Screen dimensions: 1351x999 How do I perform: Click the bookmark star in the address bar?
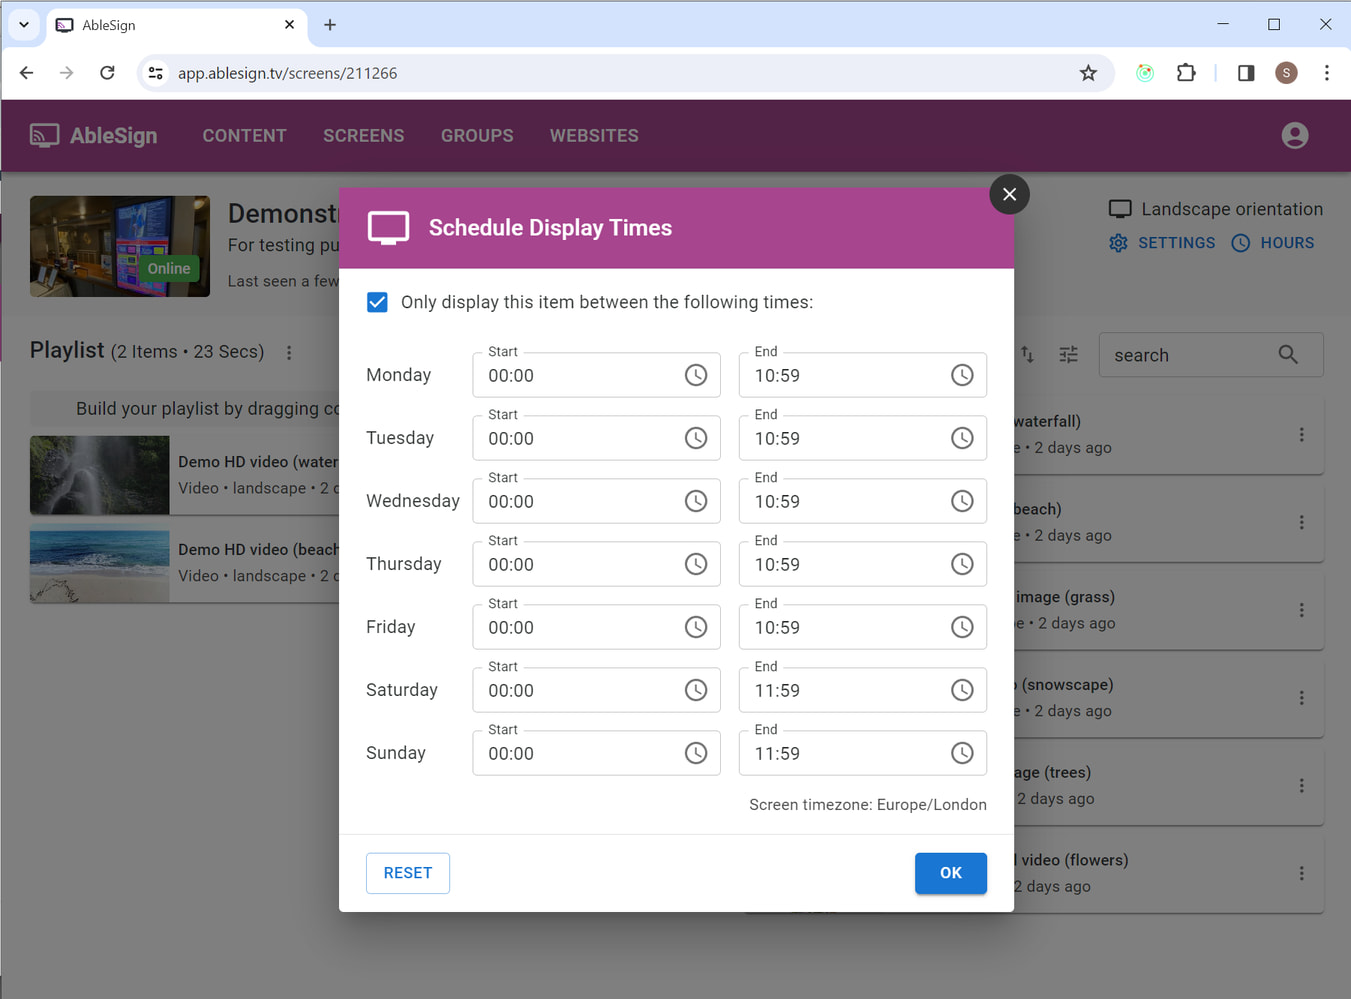coord(1088,73)
